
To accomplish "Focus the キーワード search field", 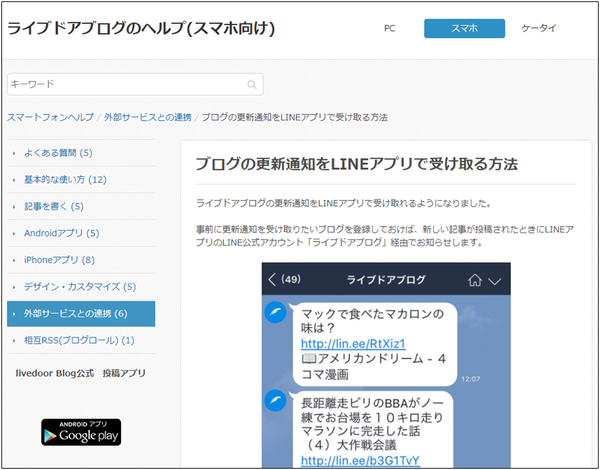I will (135, 84).
